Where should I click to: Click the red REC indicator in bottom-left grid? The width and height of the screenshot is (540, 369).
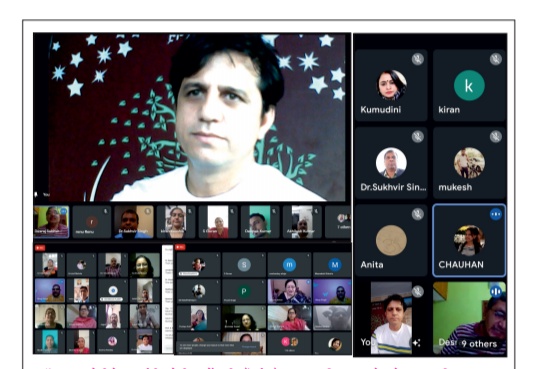(40, 248)
